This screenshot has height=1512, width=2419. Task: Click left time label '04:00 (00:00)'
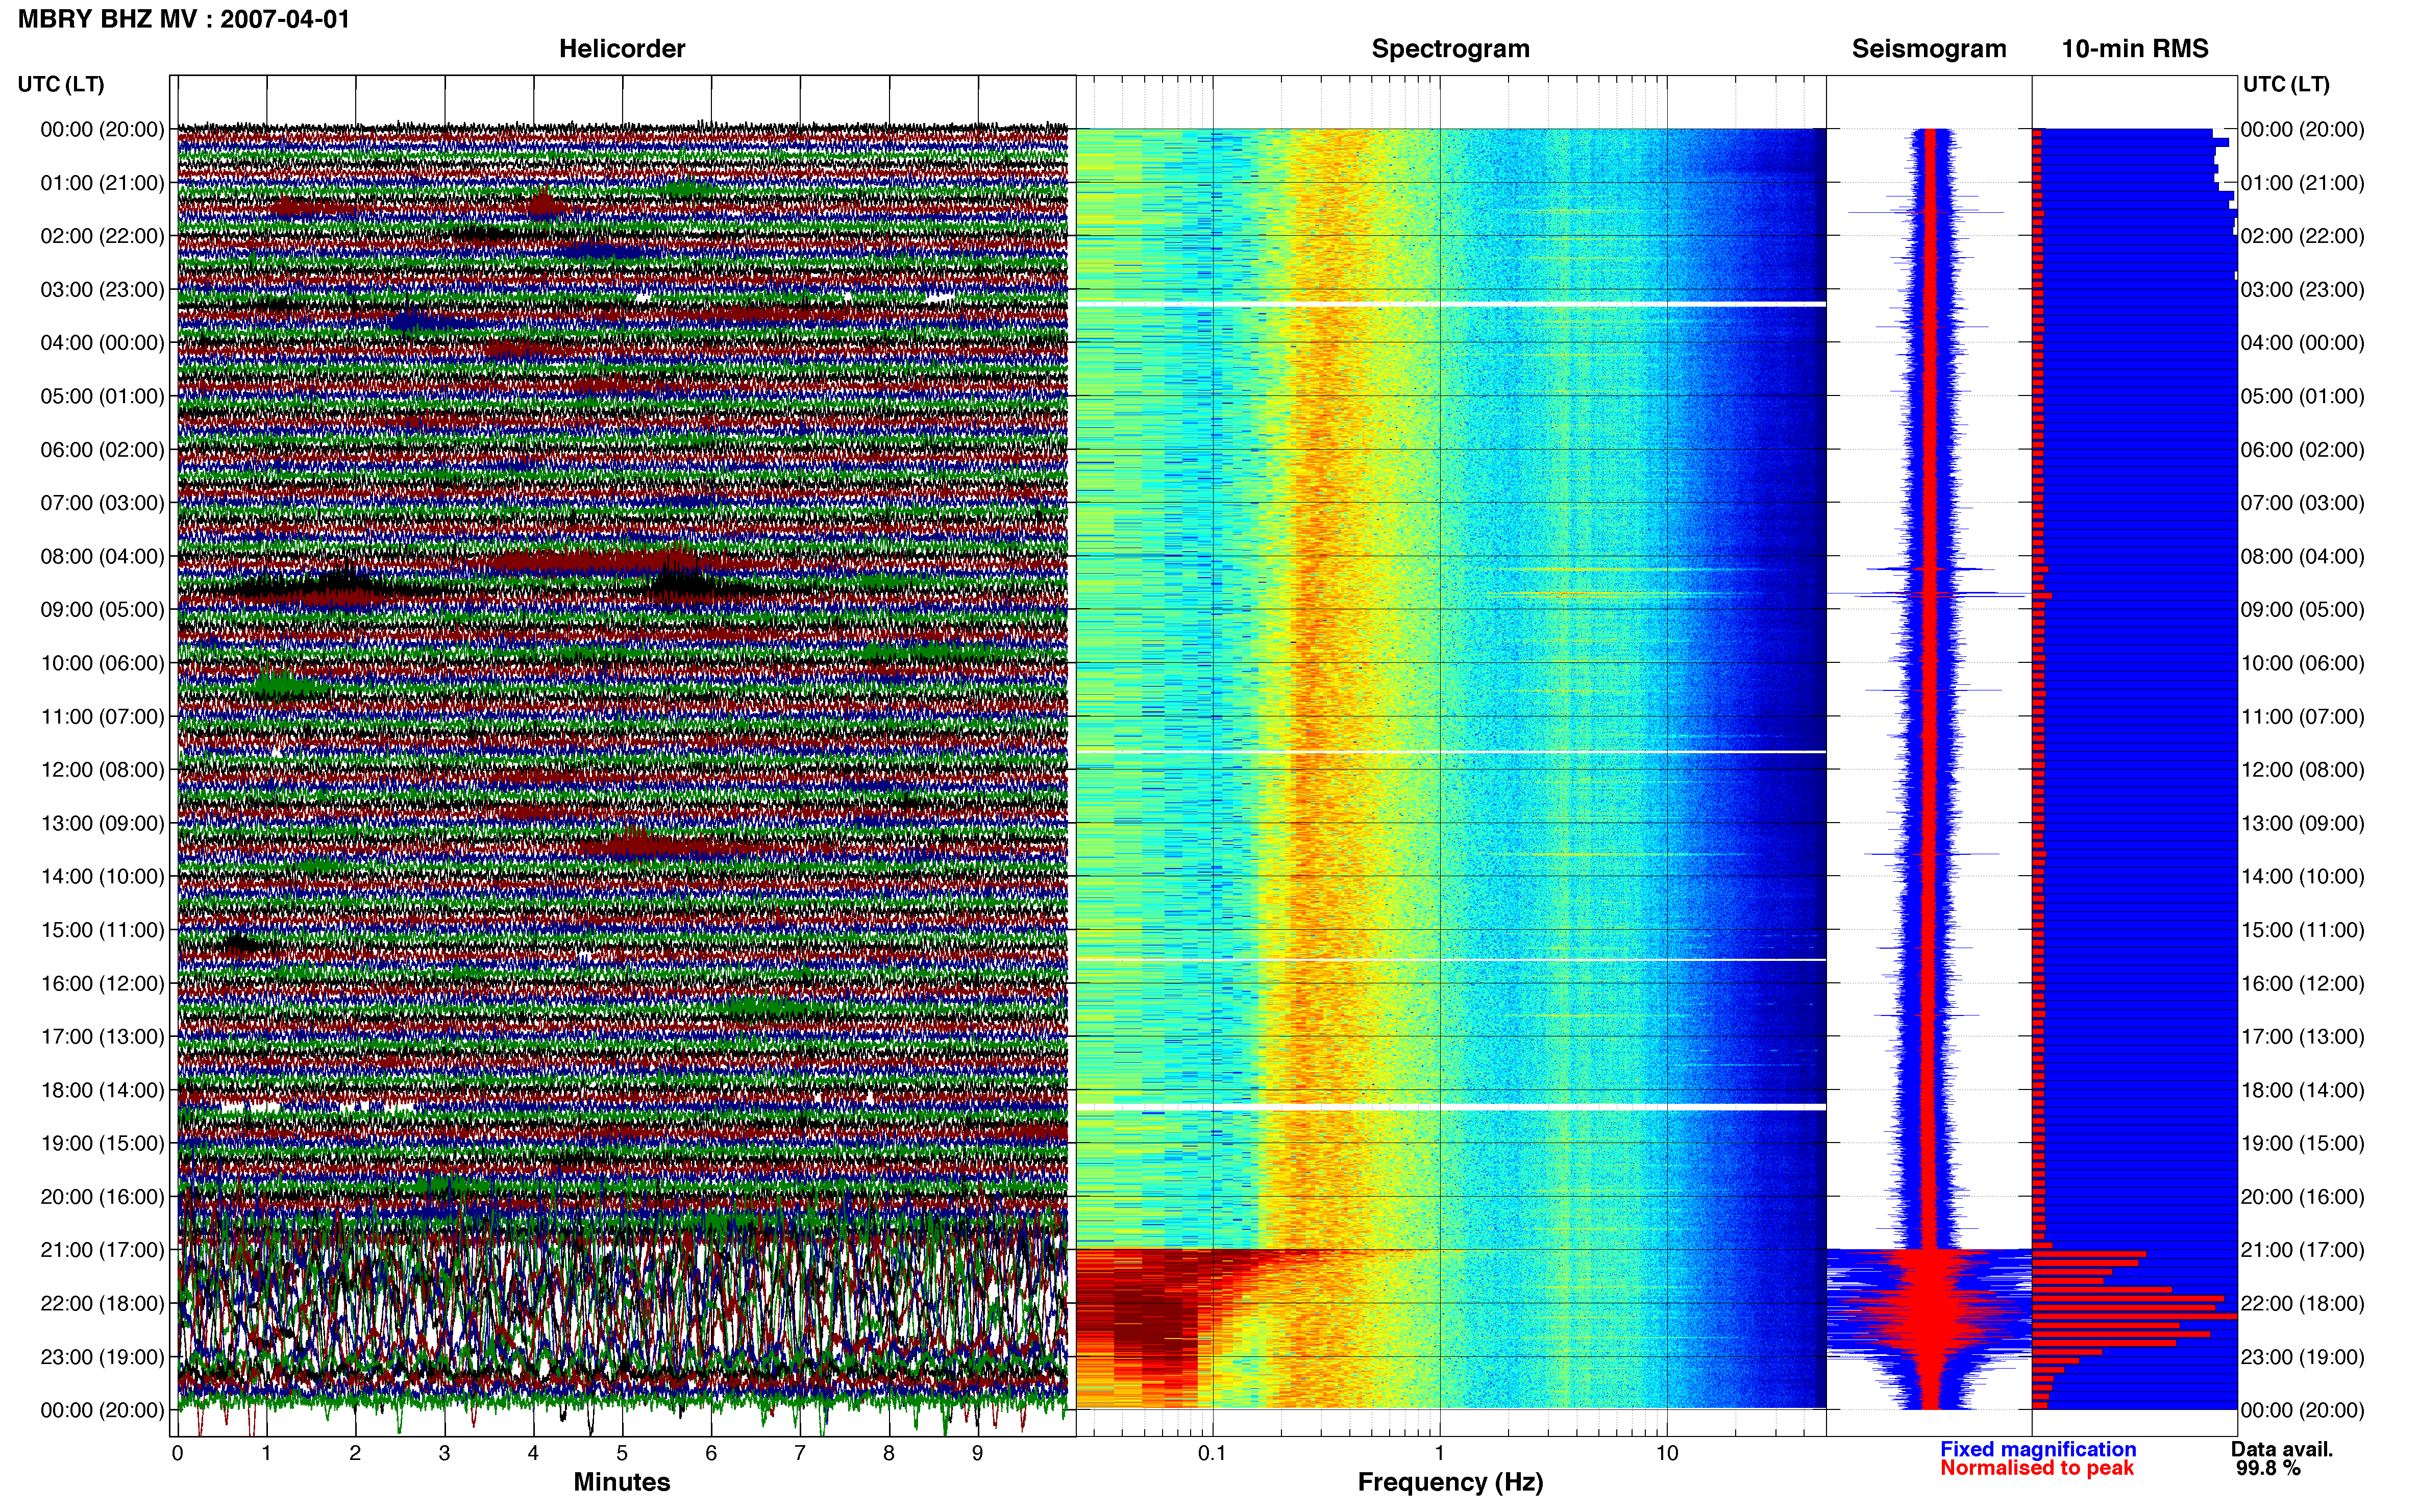tap(102, 343)
